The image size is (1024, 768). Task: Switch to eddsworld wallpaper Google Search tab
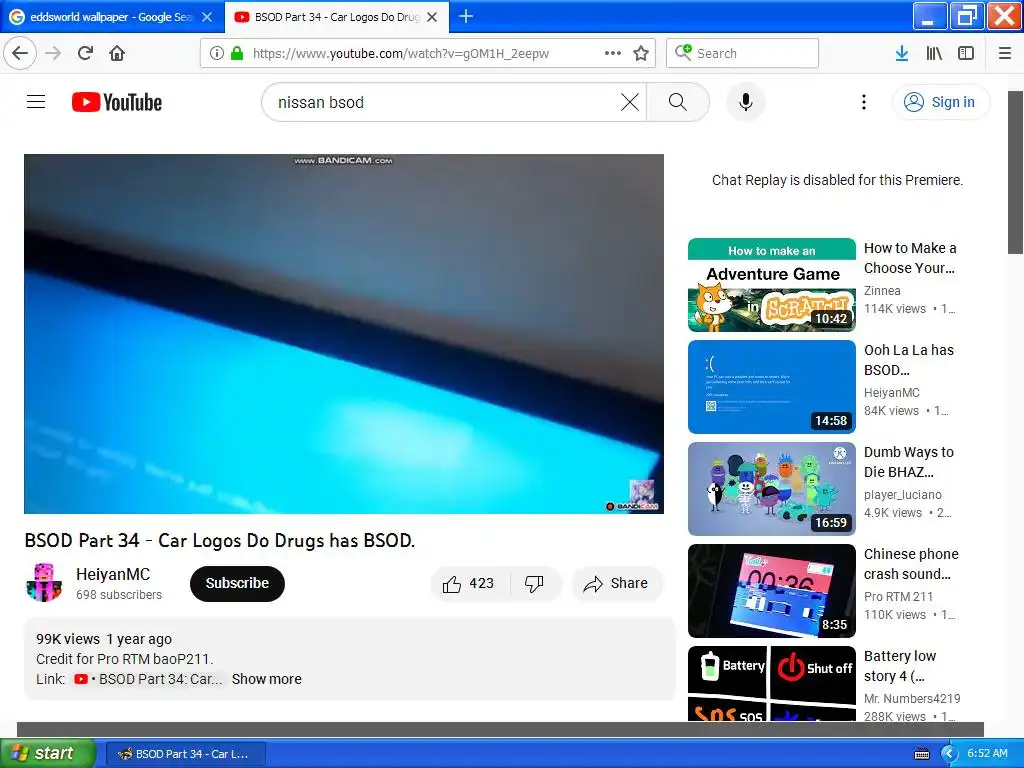[x=112, y=17]
